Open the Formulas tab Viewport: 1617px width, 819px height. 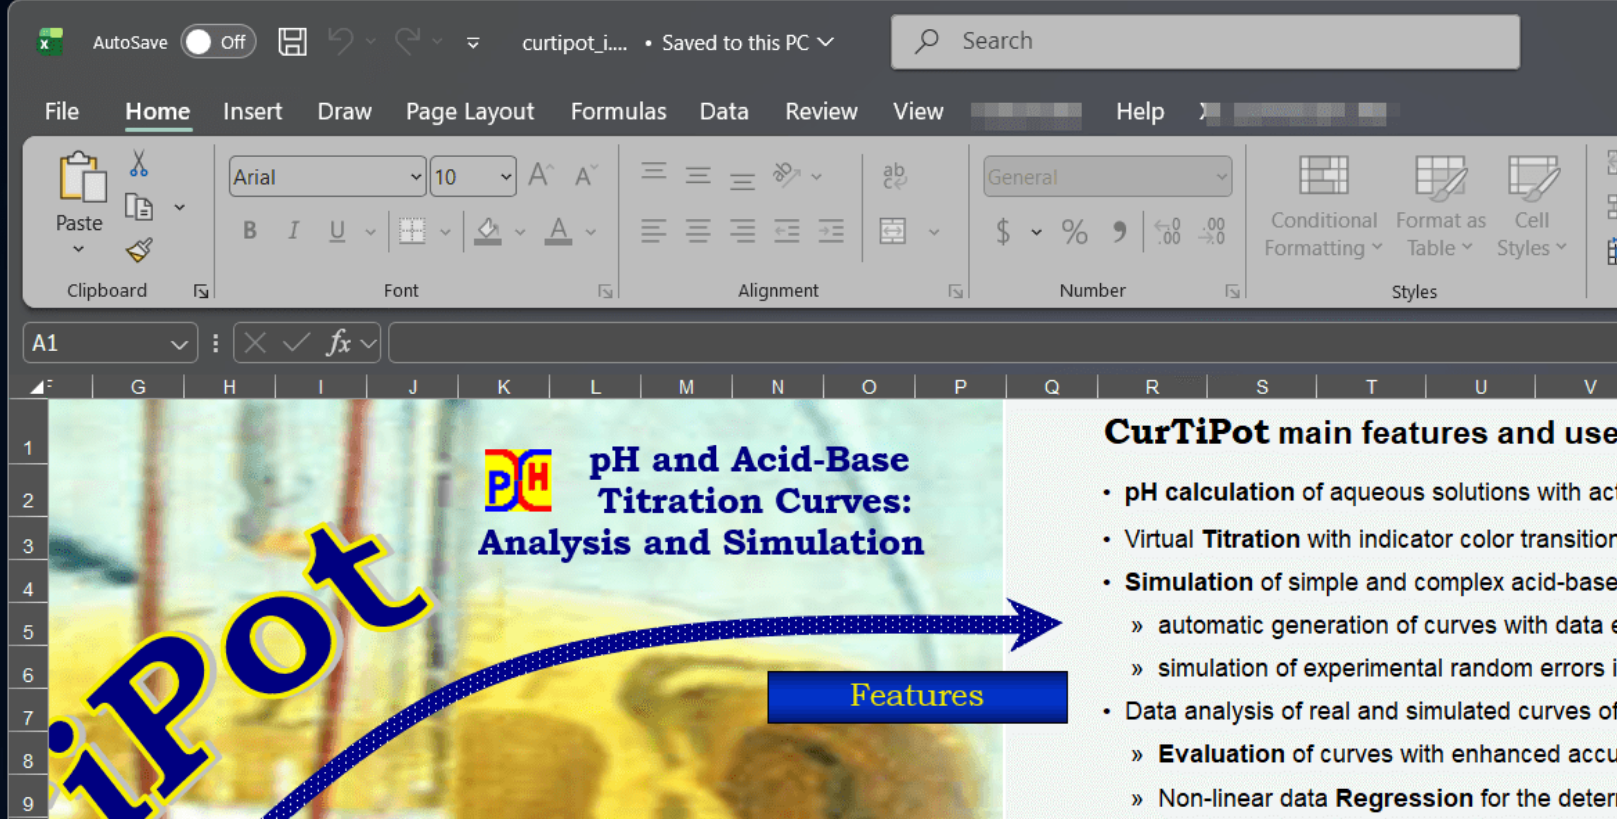[618, 112]
